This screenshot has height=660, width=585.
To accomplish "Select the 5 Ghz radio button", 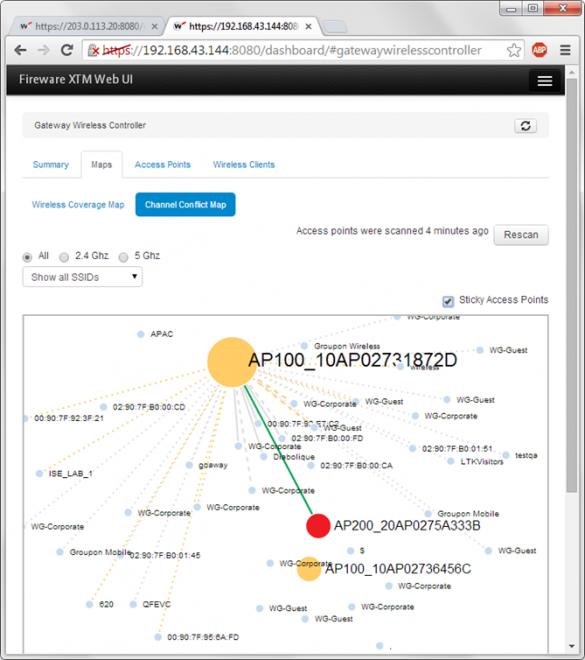I will point(123,257).
